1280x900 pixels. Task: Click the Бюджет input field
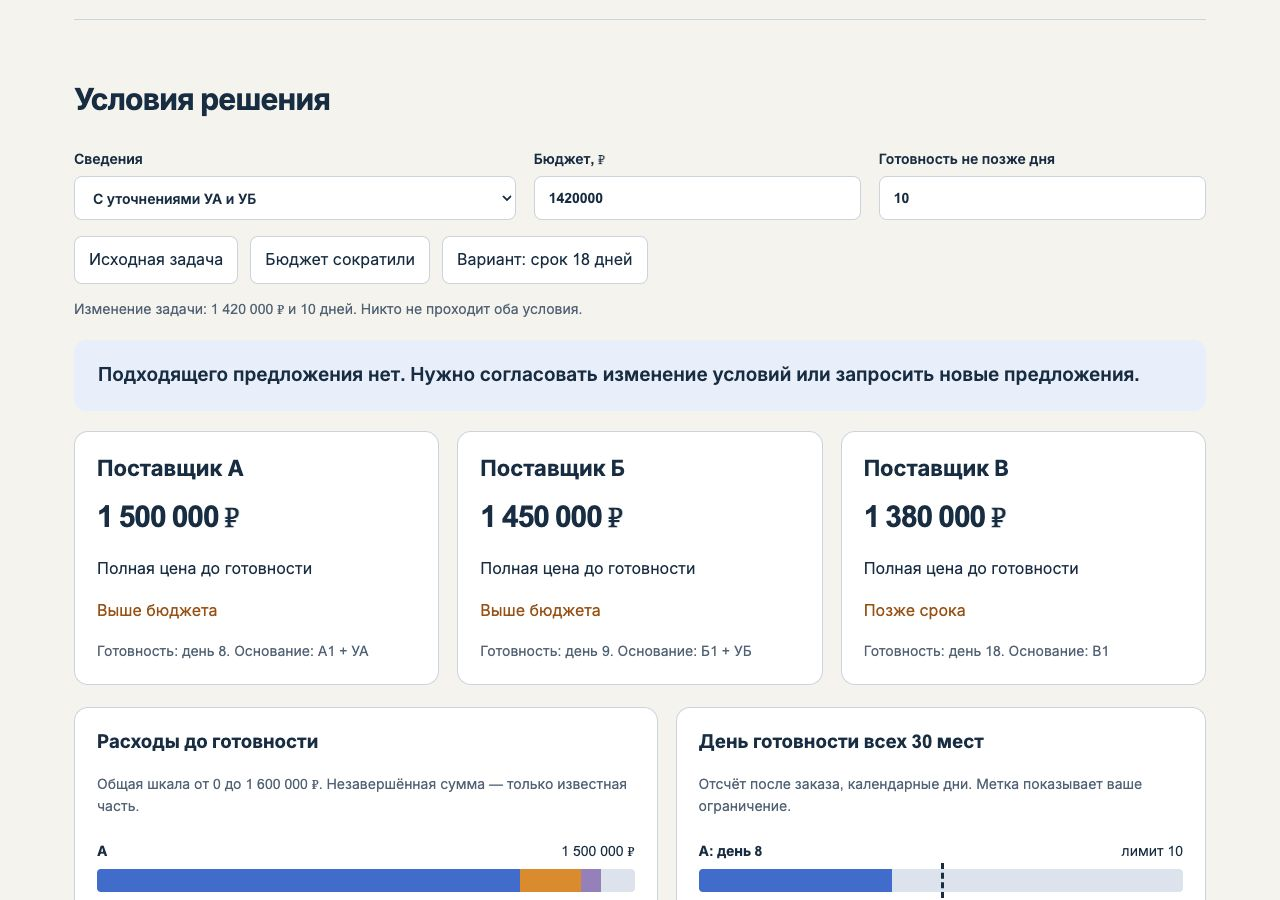697,198
